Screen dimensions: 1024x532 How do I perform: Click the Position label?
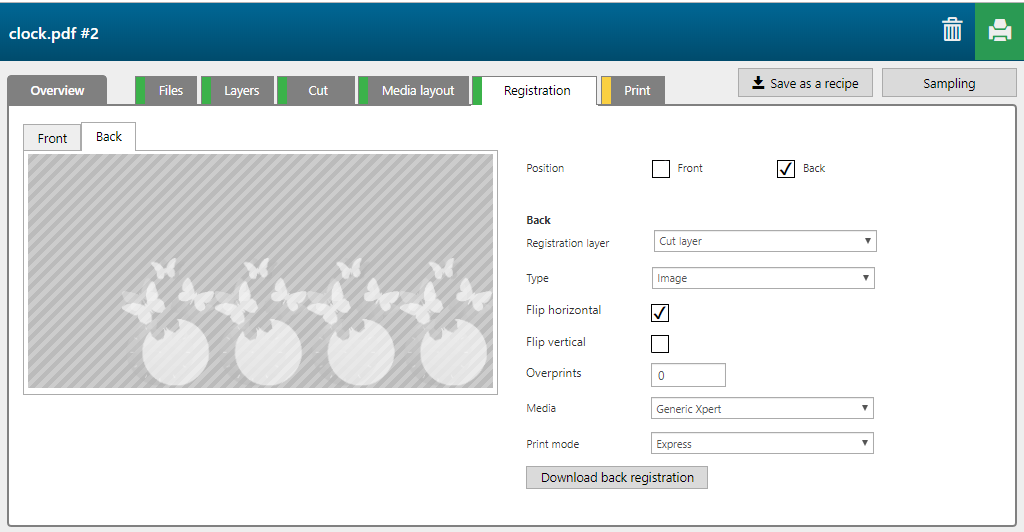pos(545,168)
